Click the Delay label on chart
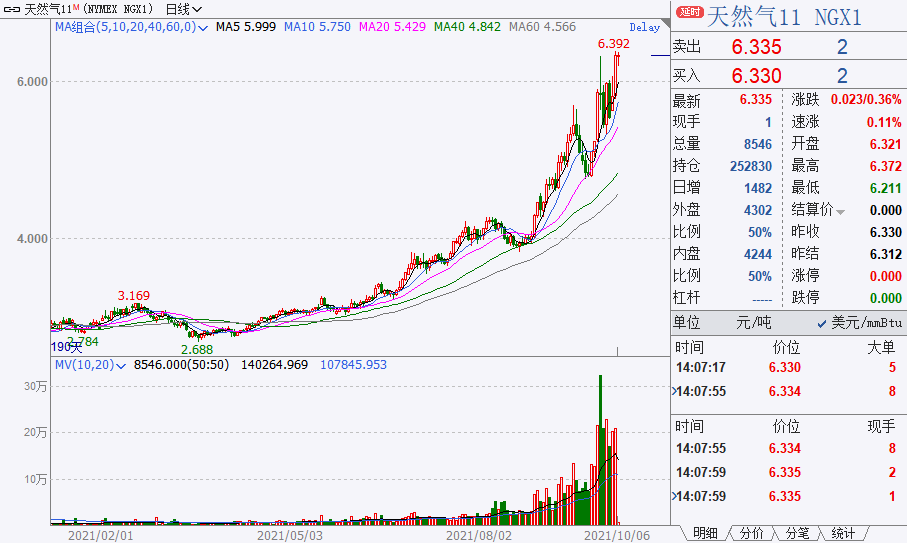Screen dimensions: 907x543 coord(644,27)
